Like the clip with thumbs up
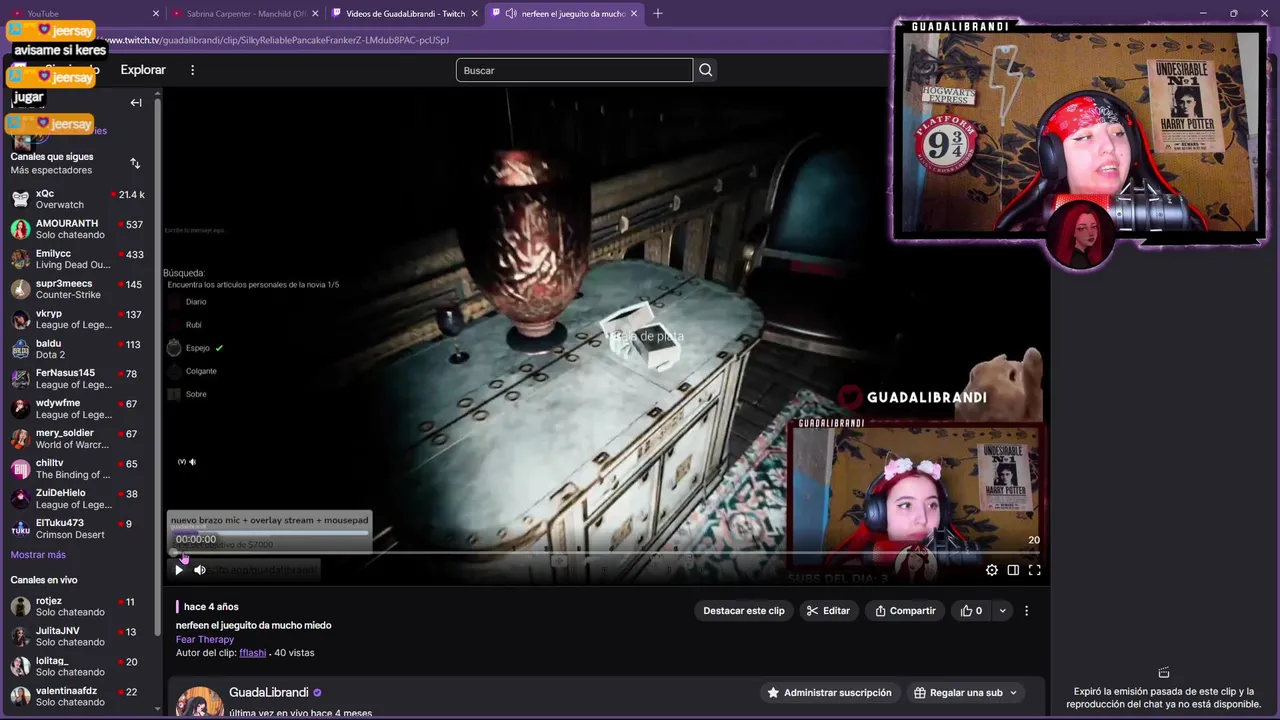1280x720 pixels. 971,611
